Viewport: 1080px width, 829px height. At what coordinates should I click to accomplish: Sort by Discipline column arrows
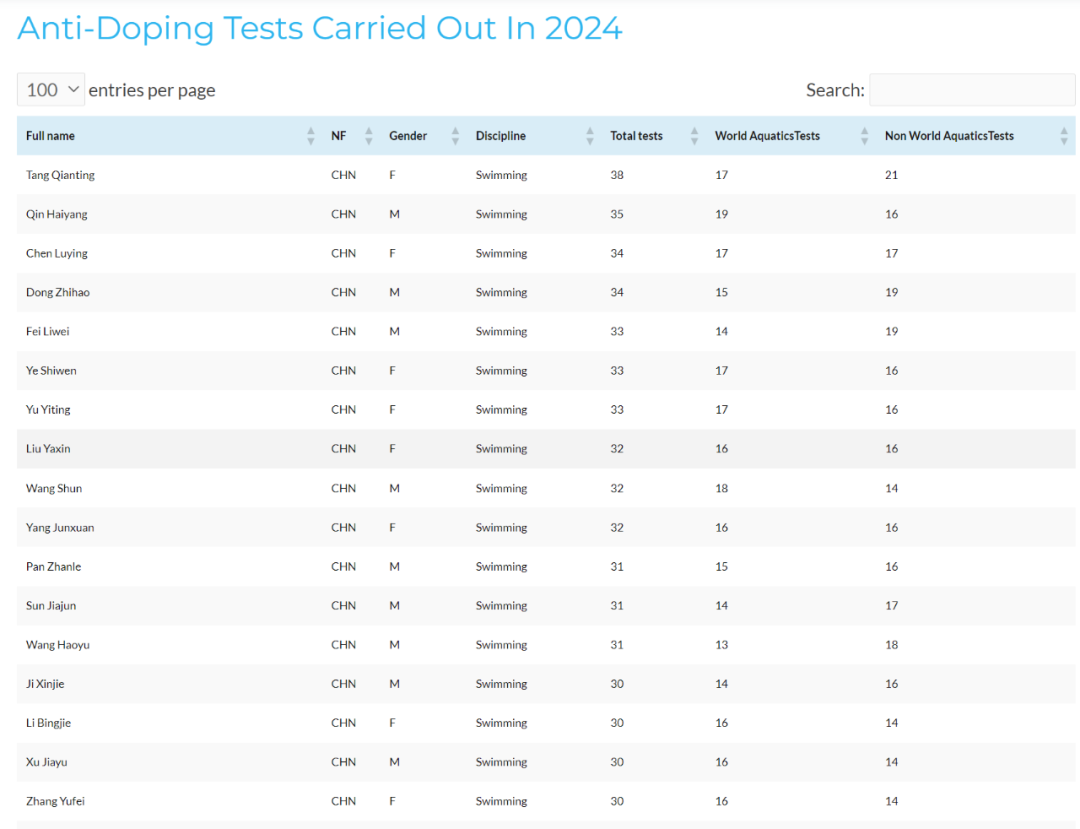[590, 136]
